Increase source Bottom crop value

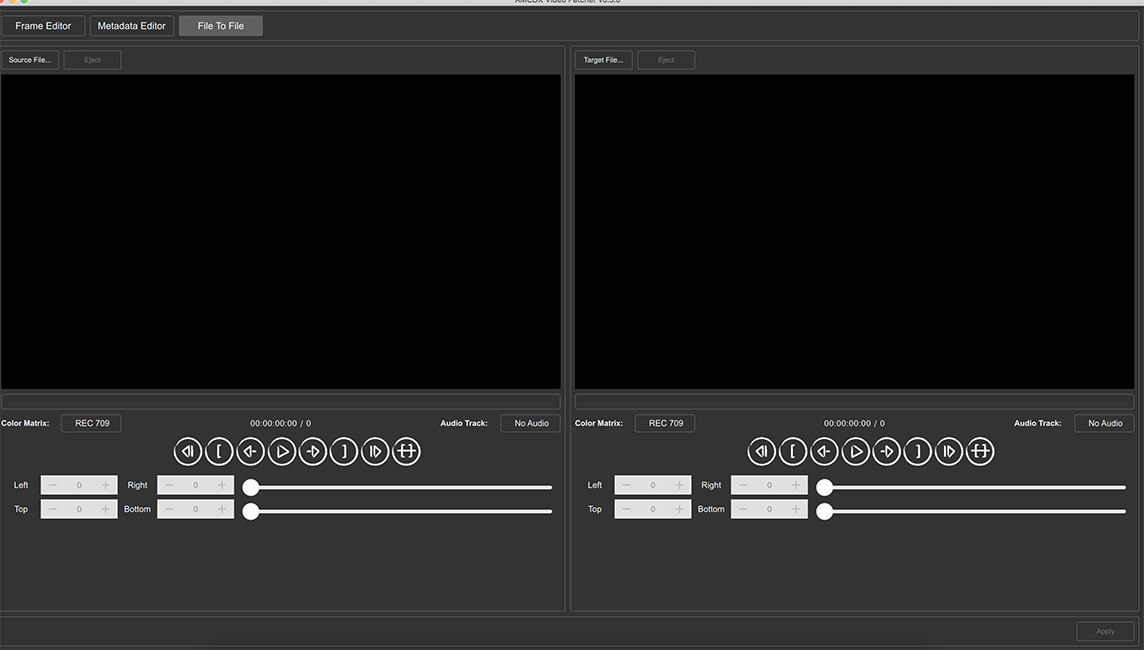(222, 509)
